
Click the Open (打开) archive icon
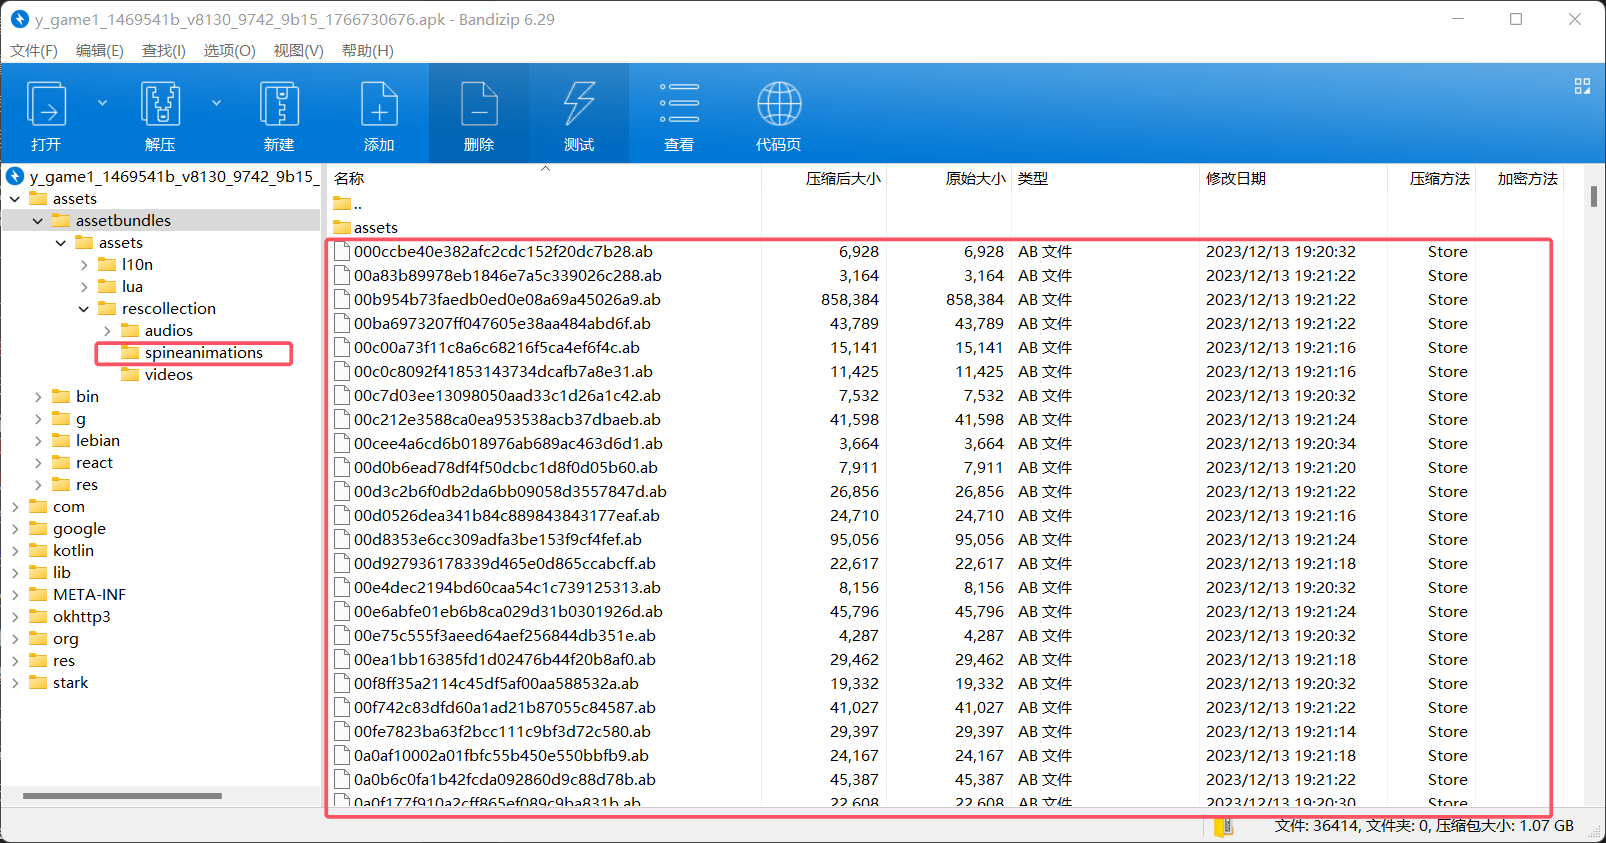[47, 106]
